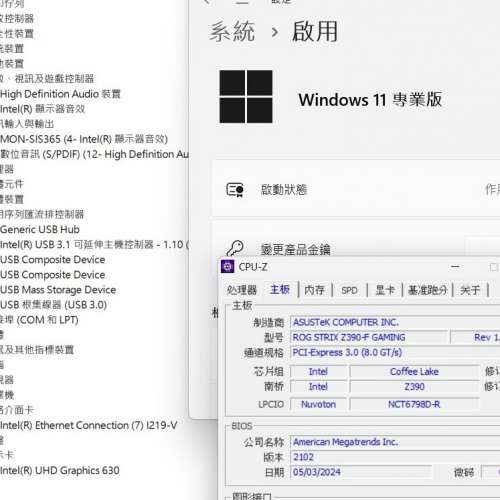Select MON-SIS365 audio output device
The image size is (500, 500).
coord(84,139)
